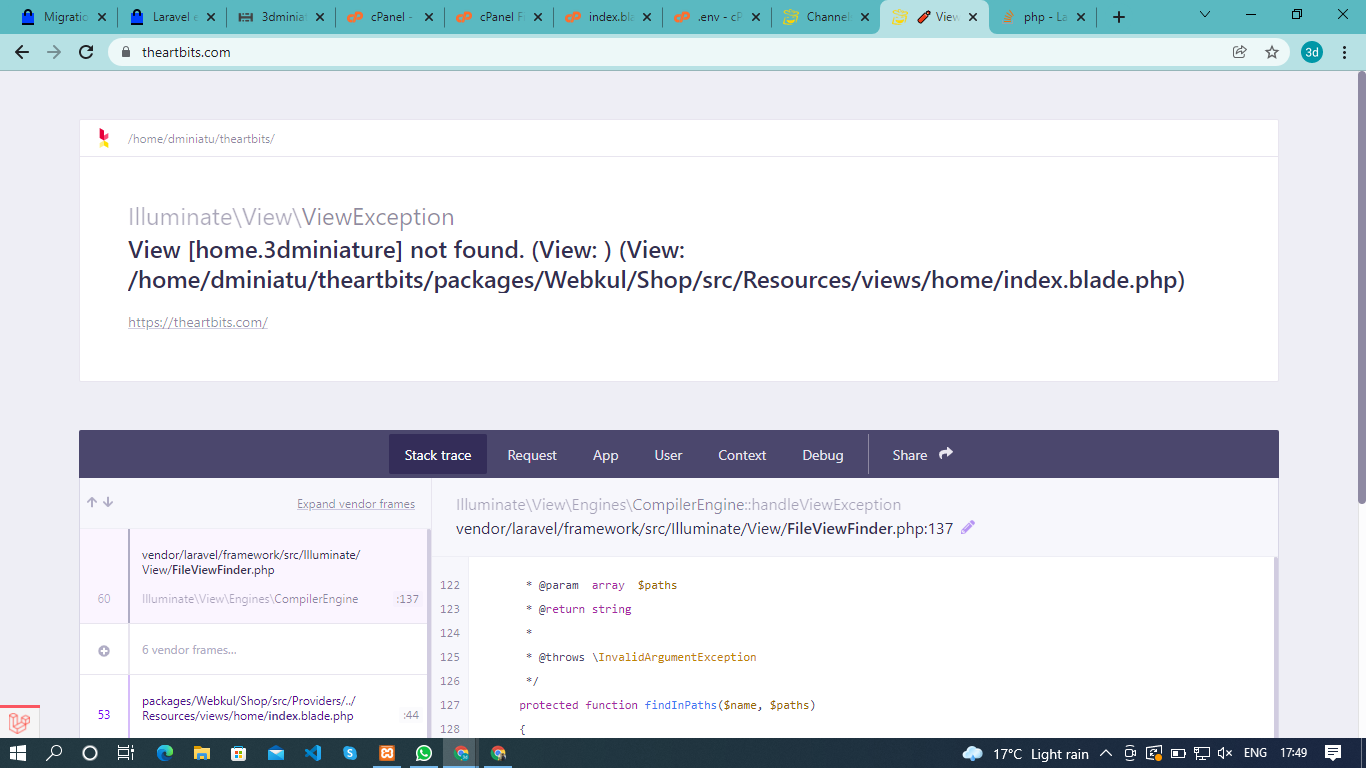Open Chrome three-dot menu
The width and height of the screenshot is (1366, 768).
1345,52
